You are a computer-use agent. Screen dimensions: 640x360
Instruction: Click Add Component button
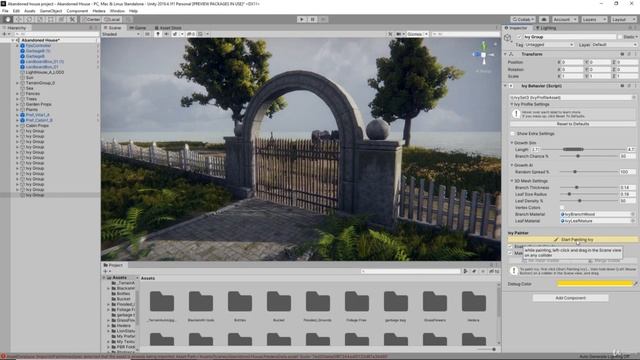coord(571,298)
